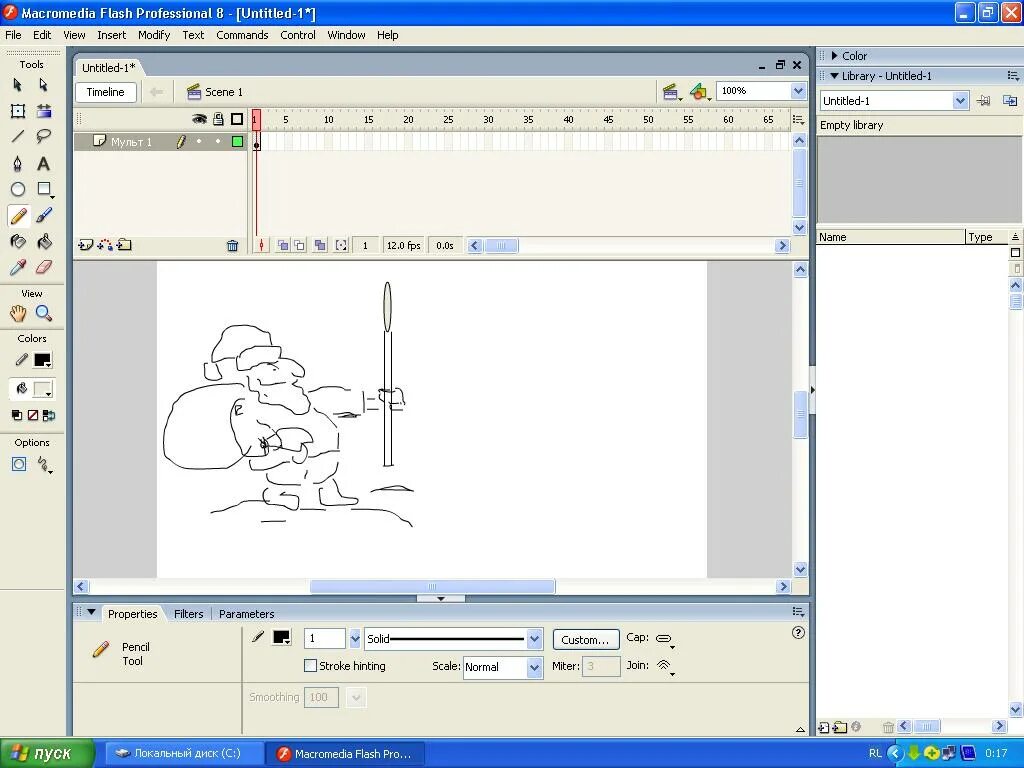This screenshot has height=768, width=1024.
Task: Toggle Onion Skin button
Action: tap(283, 246)
